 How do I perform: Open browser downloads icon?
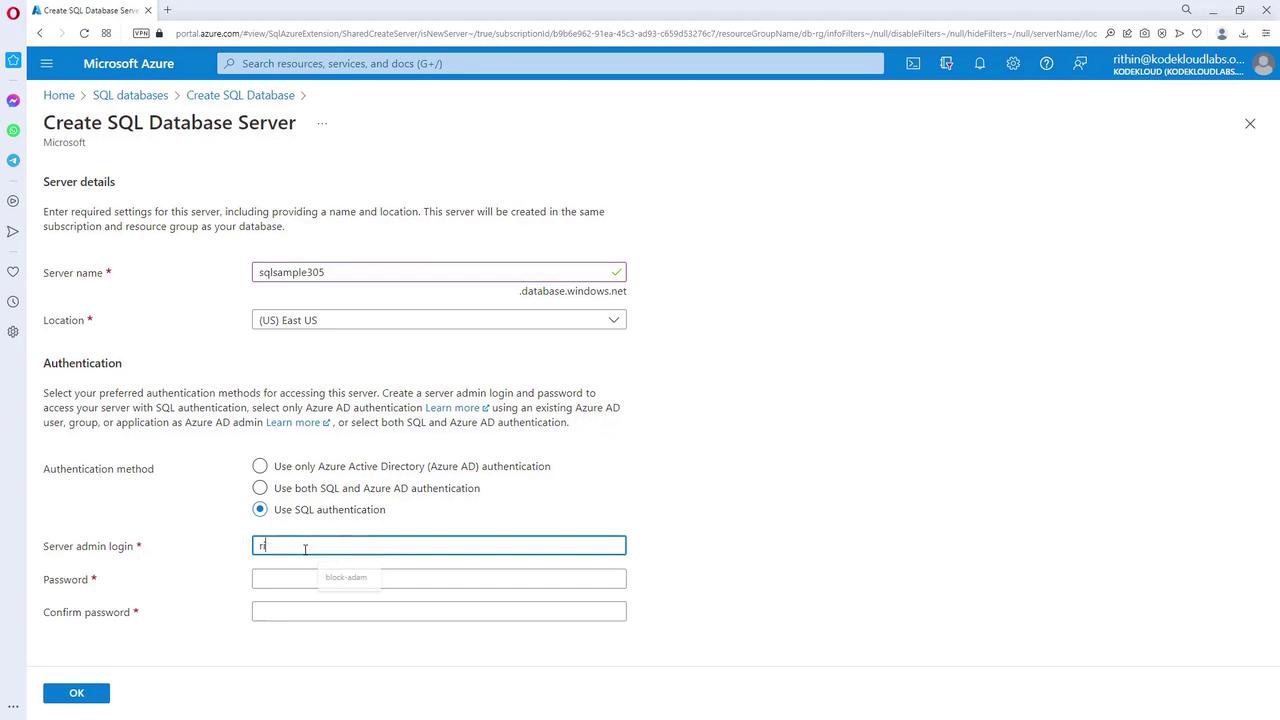1244,33
